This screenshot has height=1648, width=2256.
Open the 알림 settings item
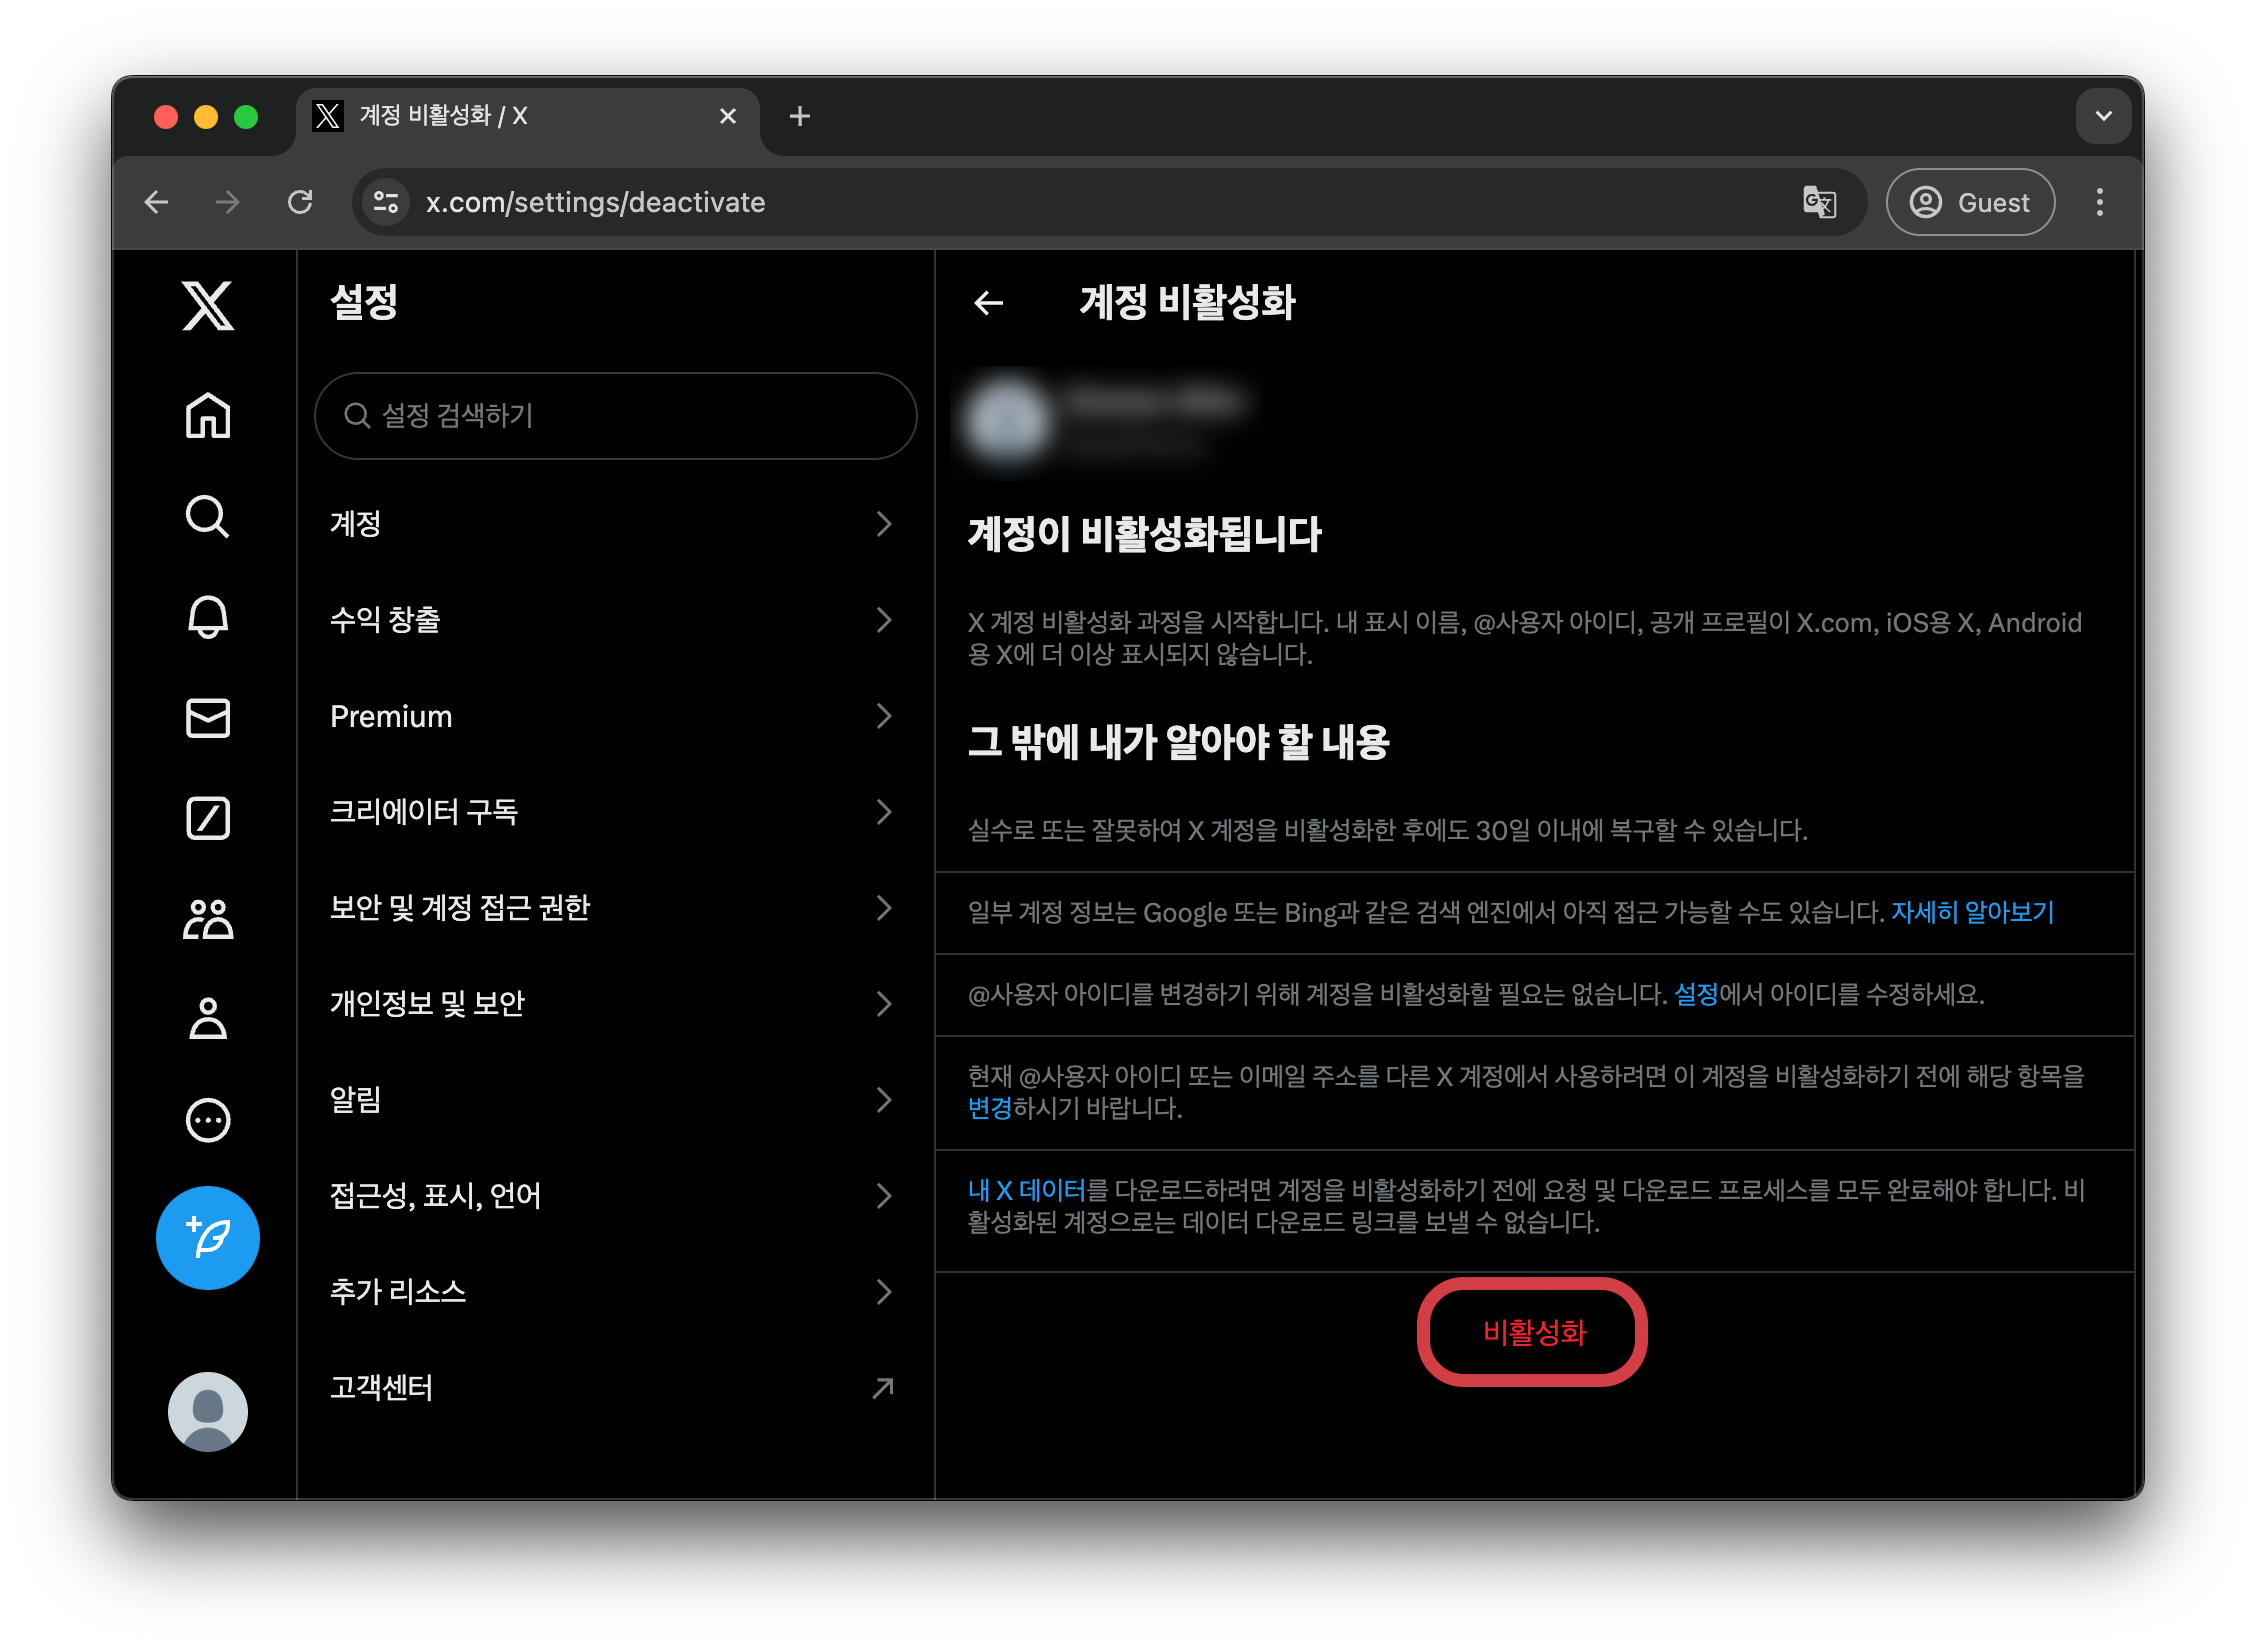[x=614, y=1099]
